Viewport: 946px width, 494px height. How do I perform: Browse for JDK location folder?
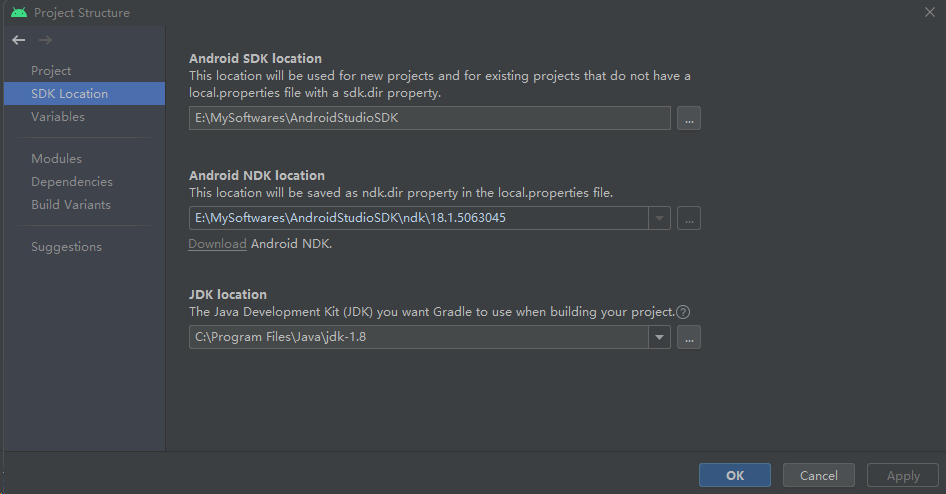[x=689, y=338]
